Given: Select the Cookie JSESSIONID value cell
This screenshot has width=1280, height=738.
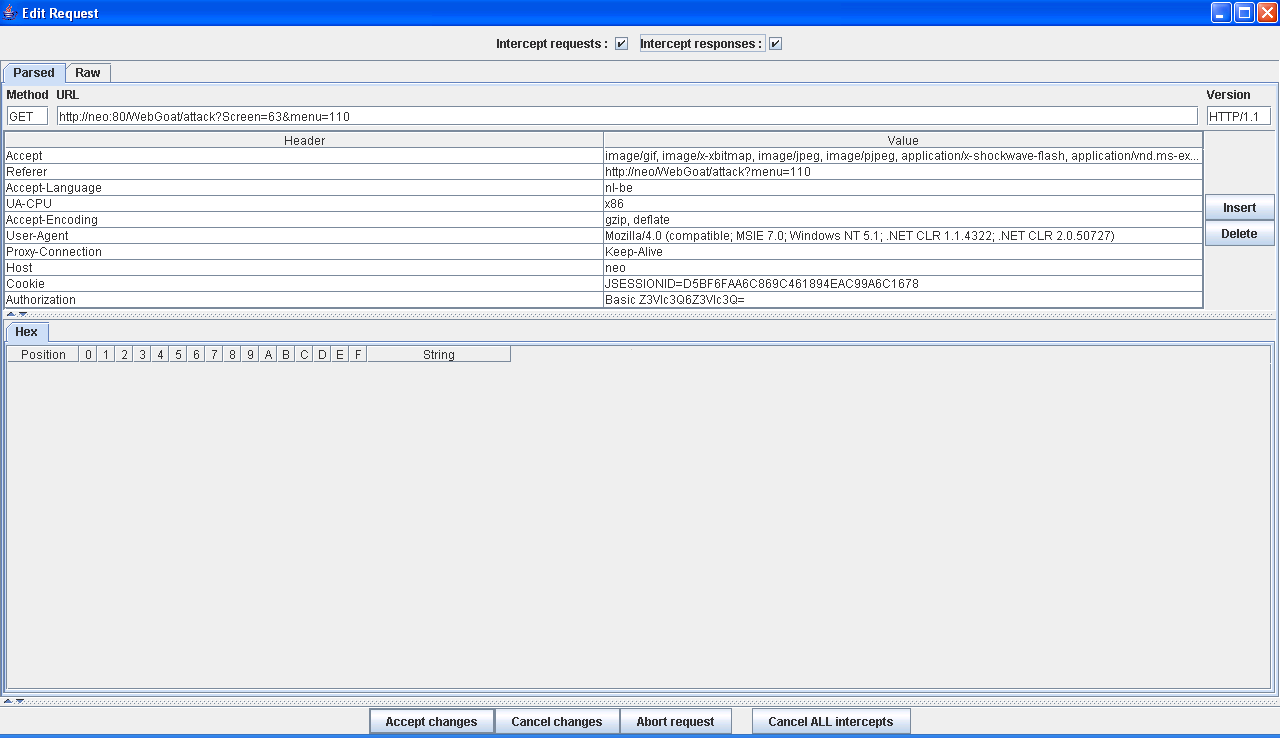Looking at the screenshot, I should click(x=902, y=284).
